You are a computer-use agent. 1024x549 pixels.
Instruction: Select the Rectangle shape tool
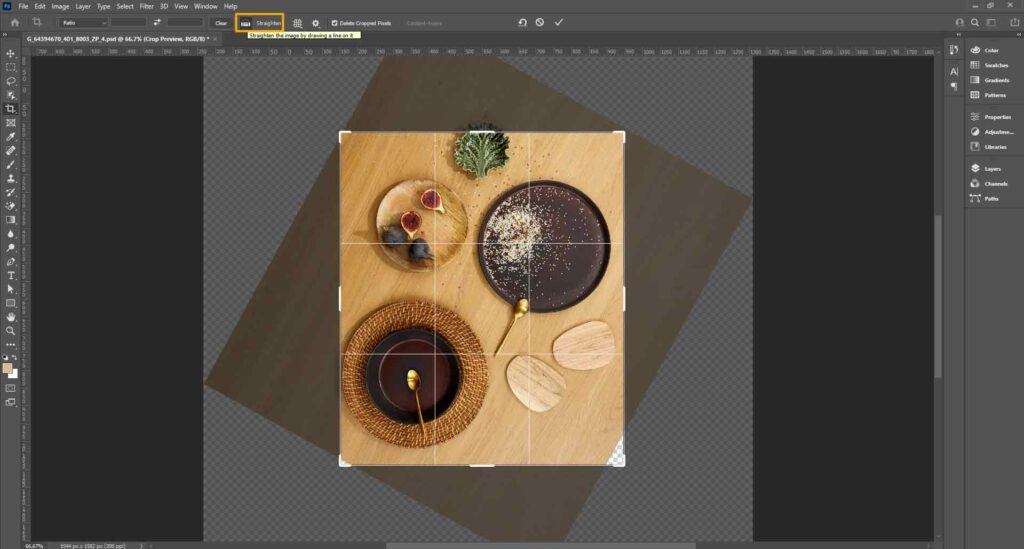tap(10, 303)
